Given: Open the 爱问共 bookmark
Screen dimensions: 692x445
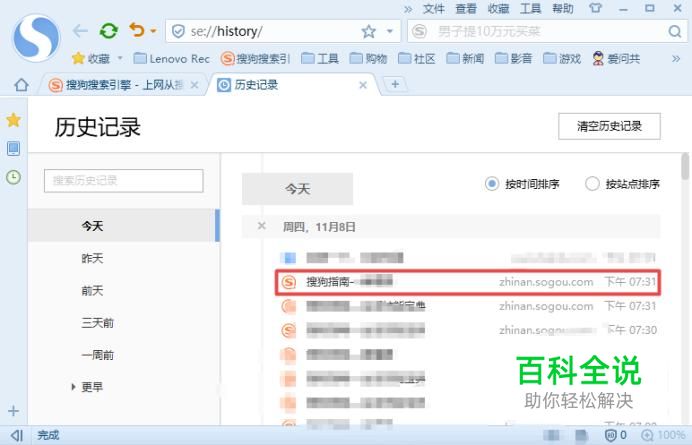Looking at the screenshot, I should click(616, 58).
